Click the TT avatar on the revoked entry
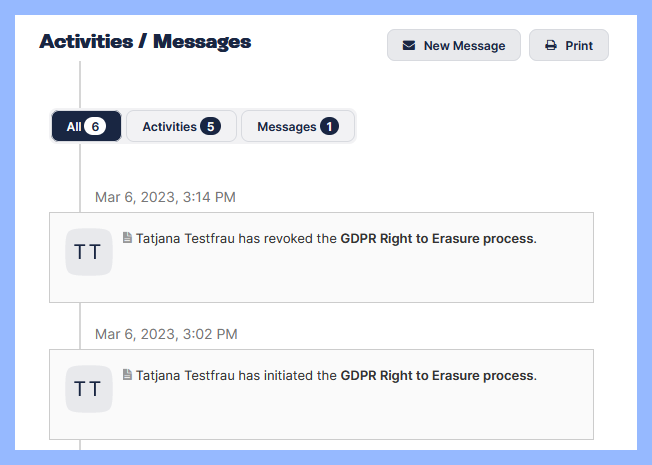 click(x=88, y=252)
